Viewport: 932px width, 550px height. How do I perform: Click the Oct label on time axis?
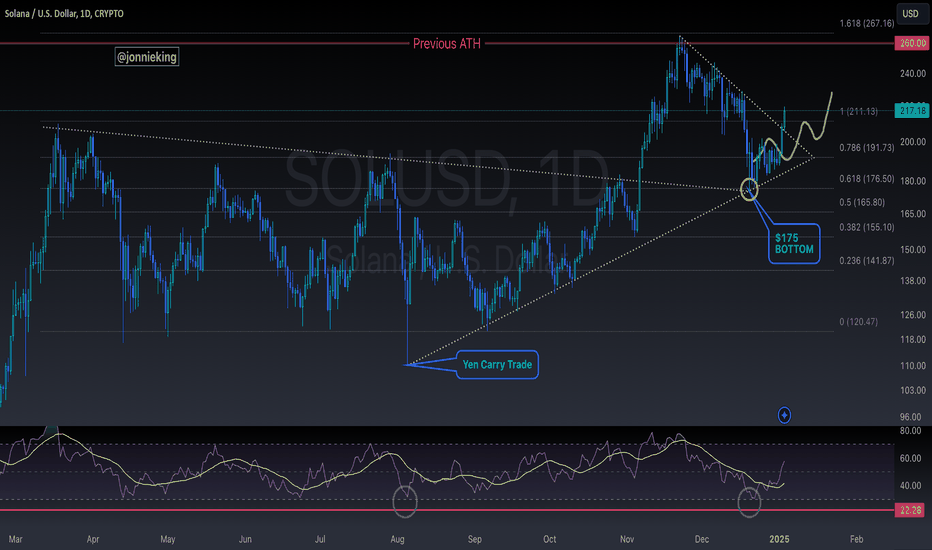pyautogui.click(x=549, y=539)
